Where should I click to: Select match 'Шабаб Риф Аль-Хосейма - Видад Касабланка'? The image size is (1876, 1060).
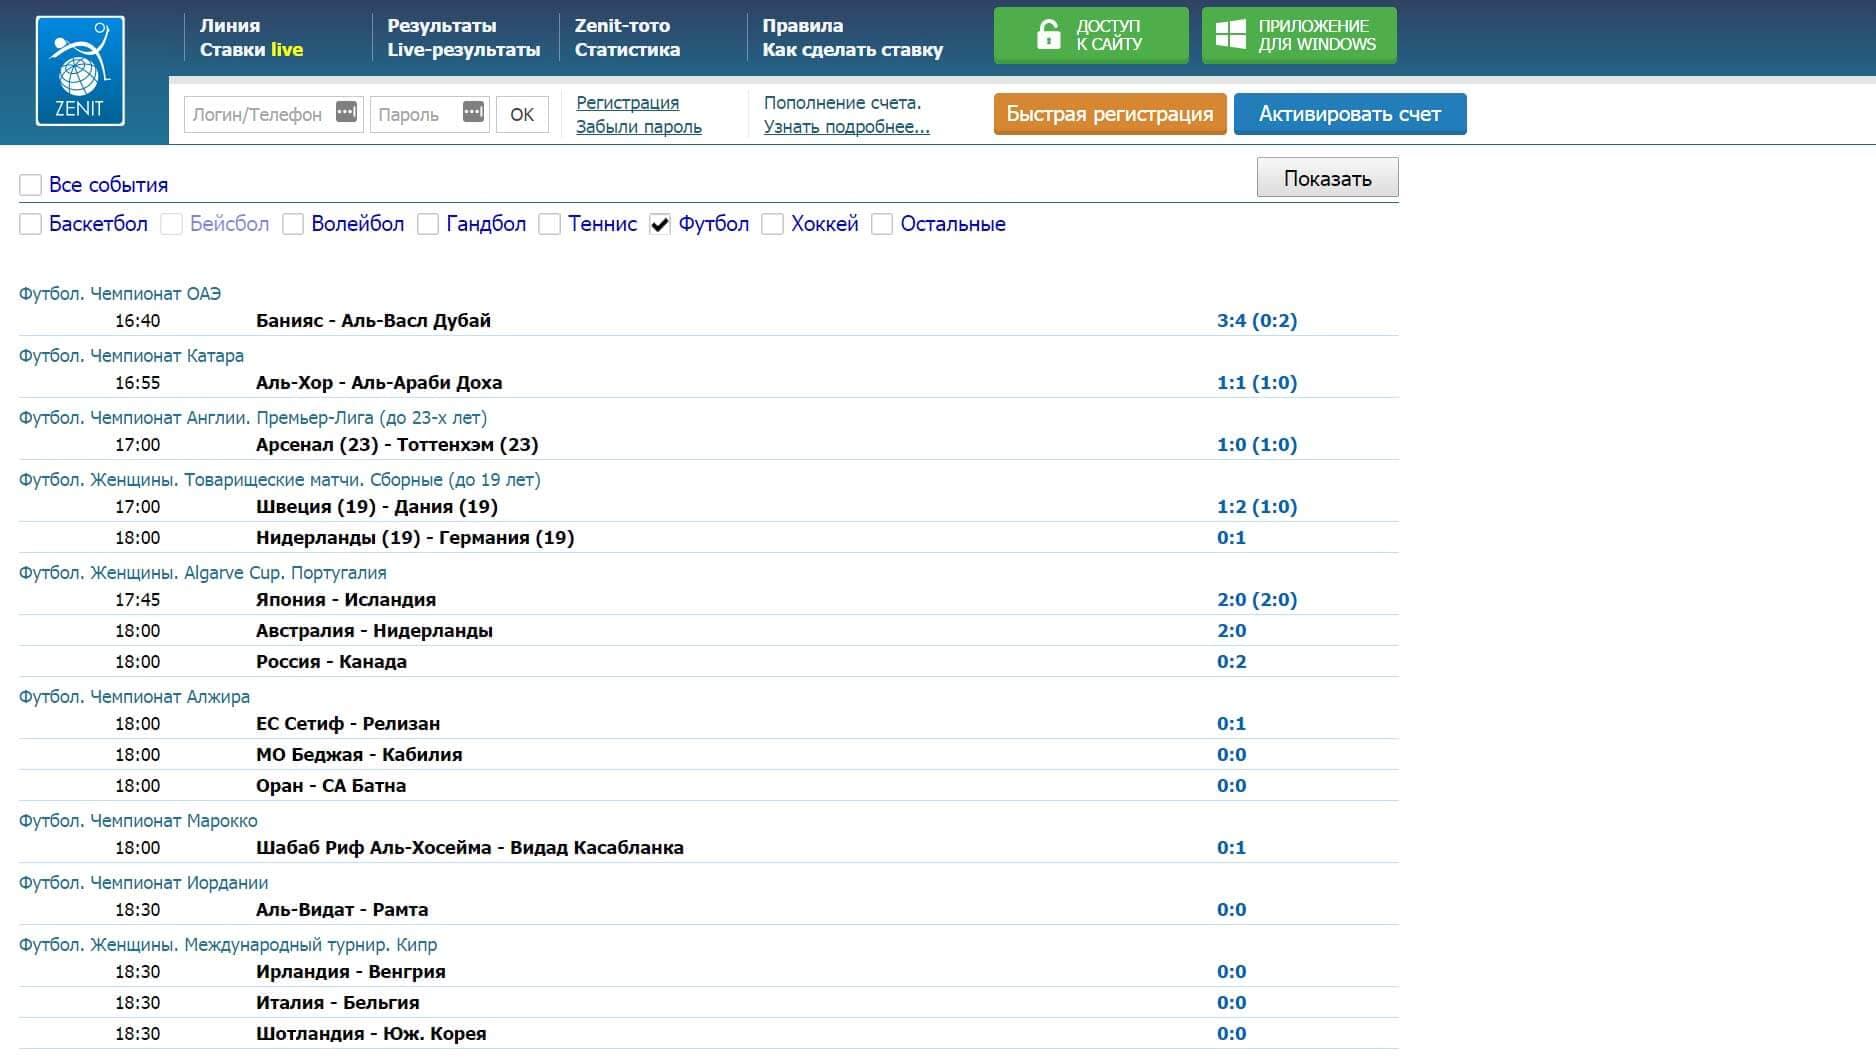click(x=470, y=848)
